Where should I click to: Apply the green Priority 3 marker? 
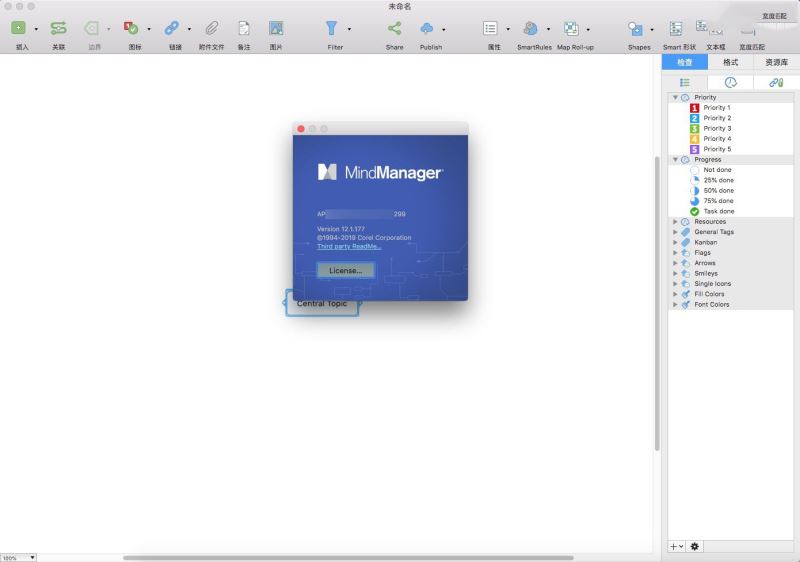(694, 129)
